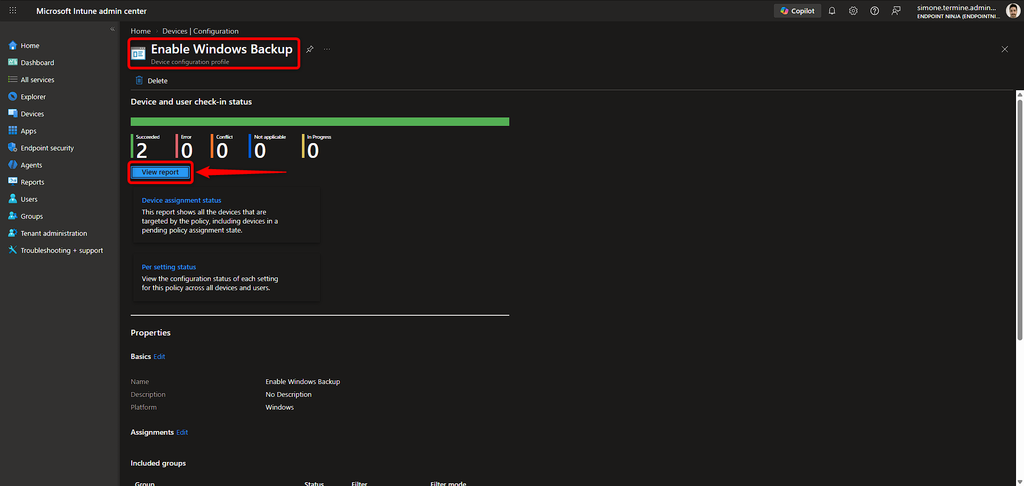This screenshot has height=486, width=1024.
Task: Click the Reports icon in sidebar
Action: point(12,182)
